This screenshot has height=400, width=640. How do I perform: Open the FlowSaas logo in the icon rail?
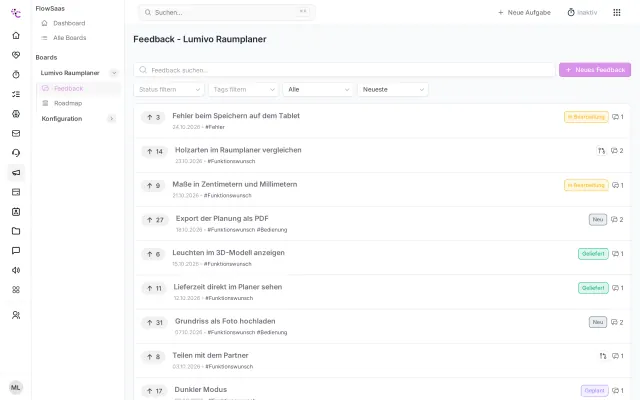(16, 13)
